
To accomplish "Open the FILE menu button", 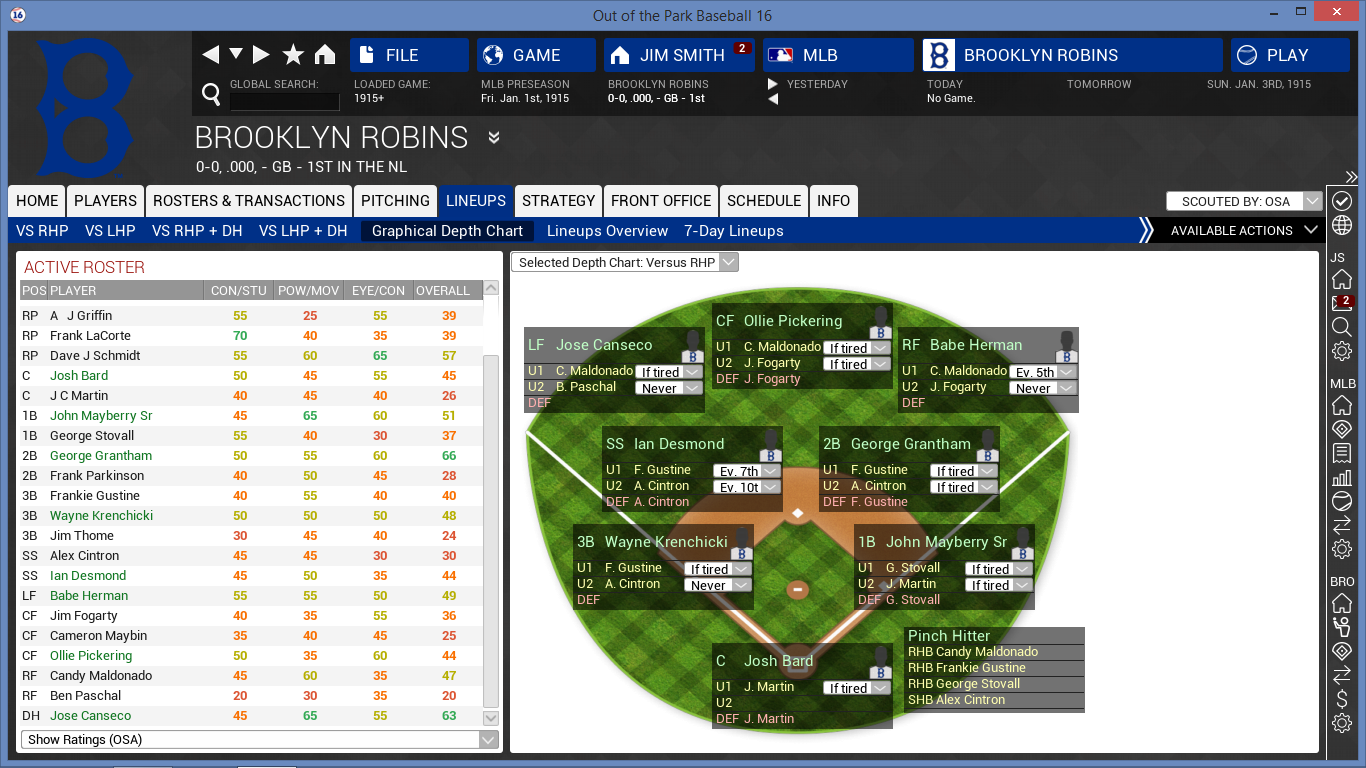I will click(x=409, y=55).
